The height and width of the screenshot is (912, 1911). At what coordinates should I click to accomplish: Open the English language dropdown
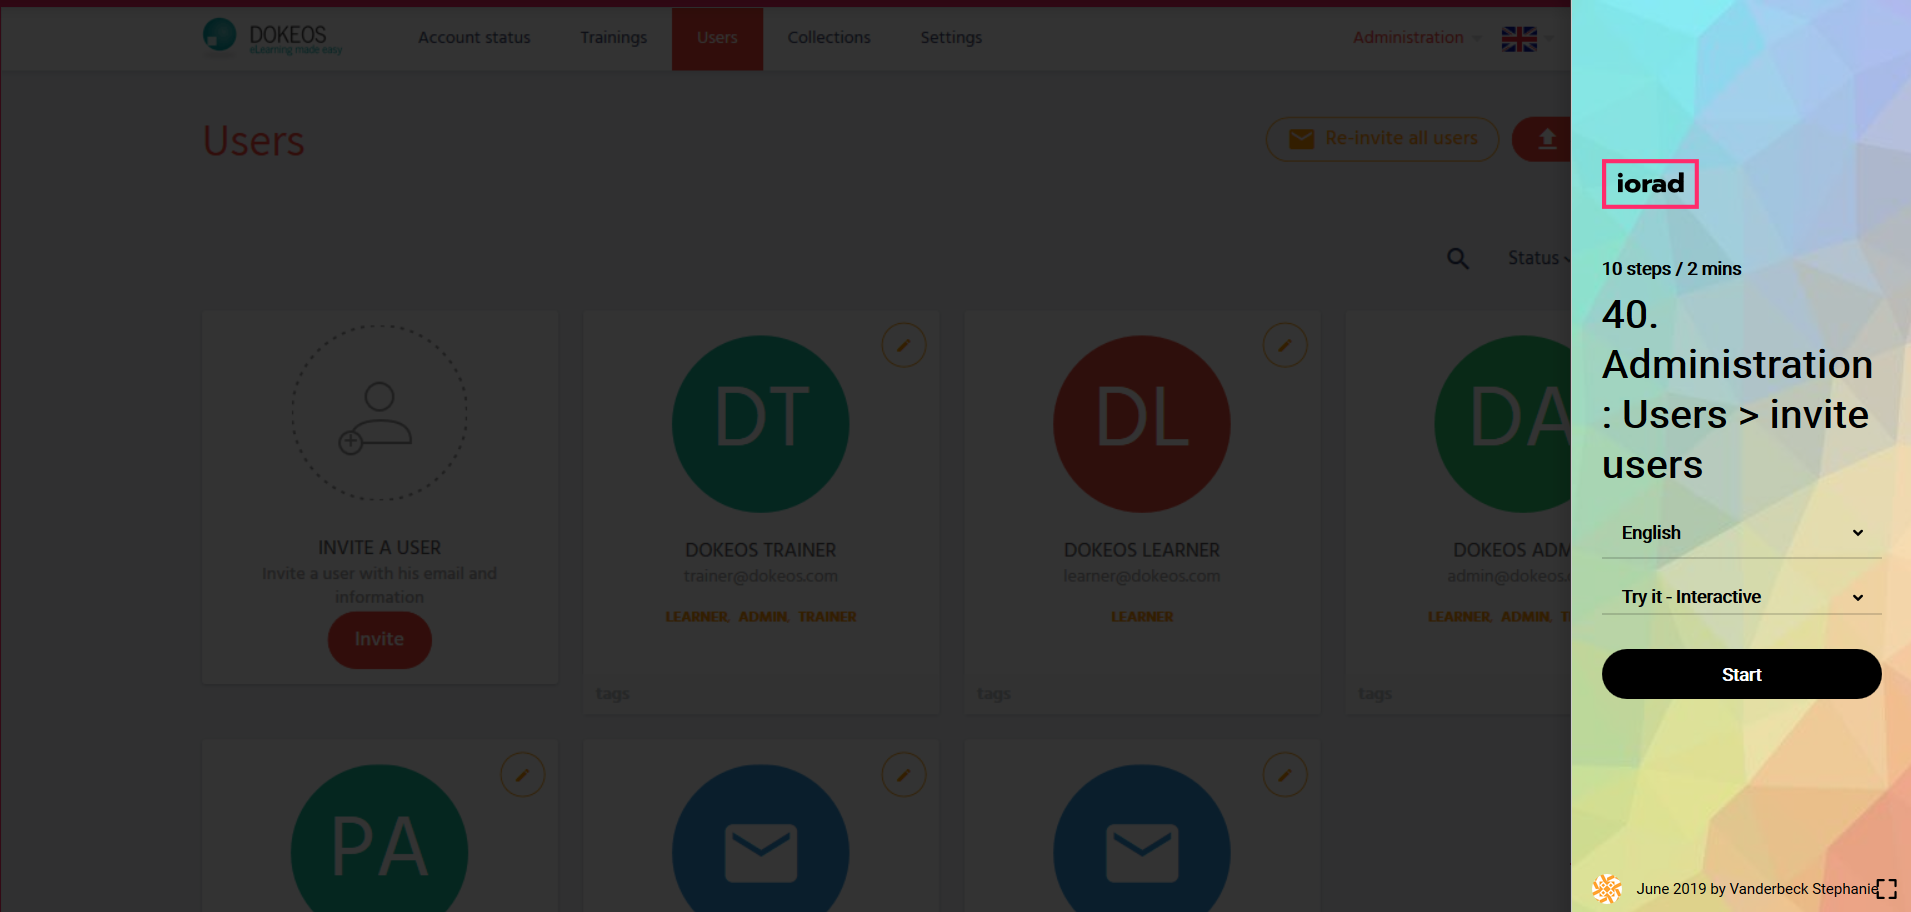point(1741,533)
